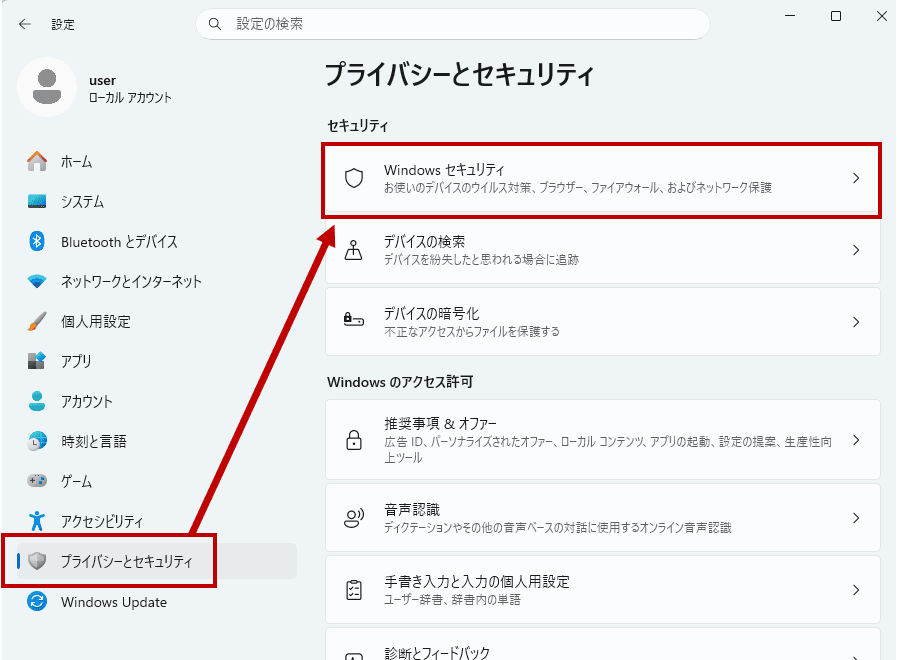Open the 音声認識 title

[x=412, y=510]
